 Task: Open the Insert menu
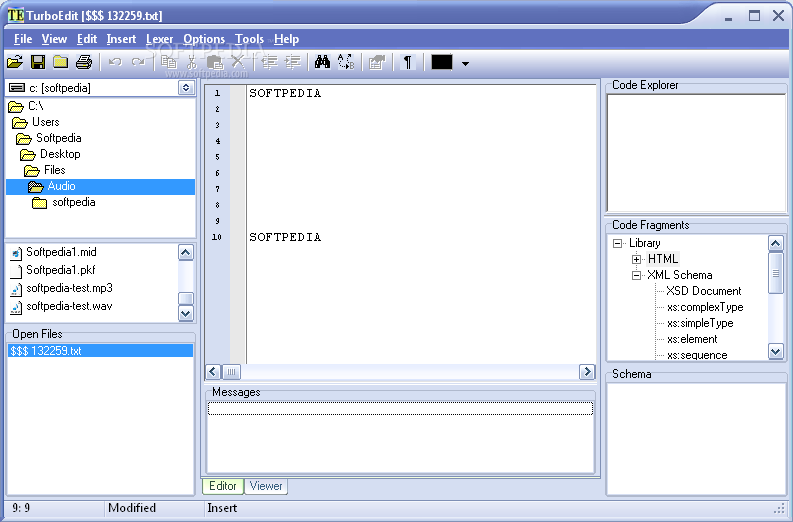point(121,39)
